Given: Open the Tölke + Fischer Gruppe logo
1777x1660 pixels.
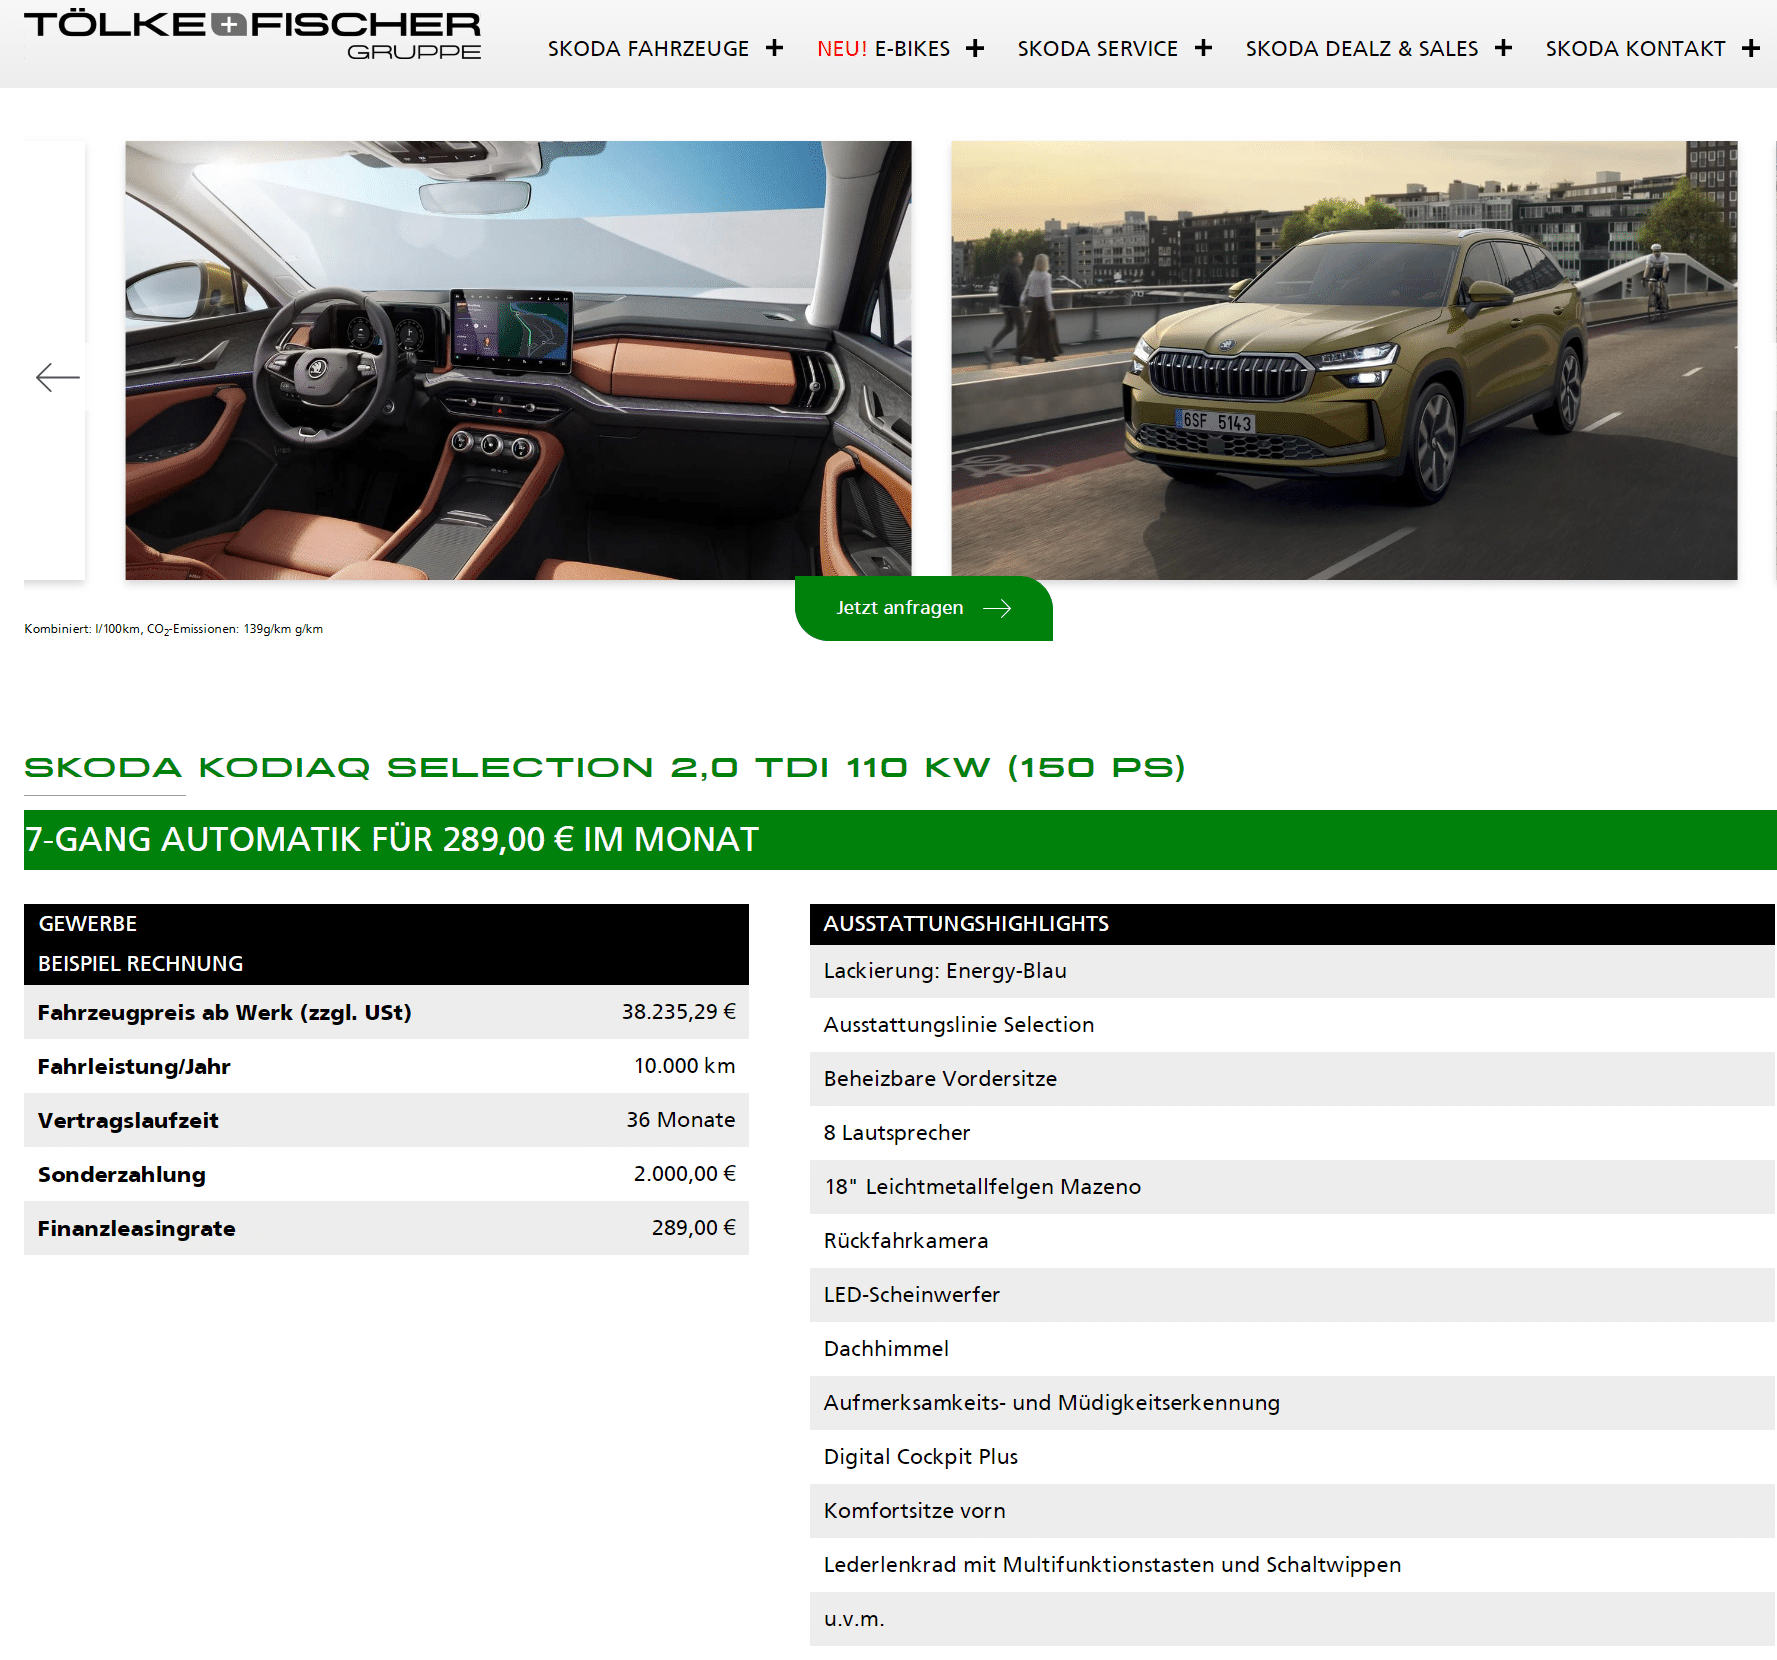Looking at the screenshot, I should point(252,36).
